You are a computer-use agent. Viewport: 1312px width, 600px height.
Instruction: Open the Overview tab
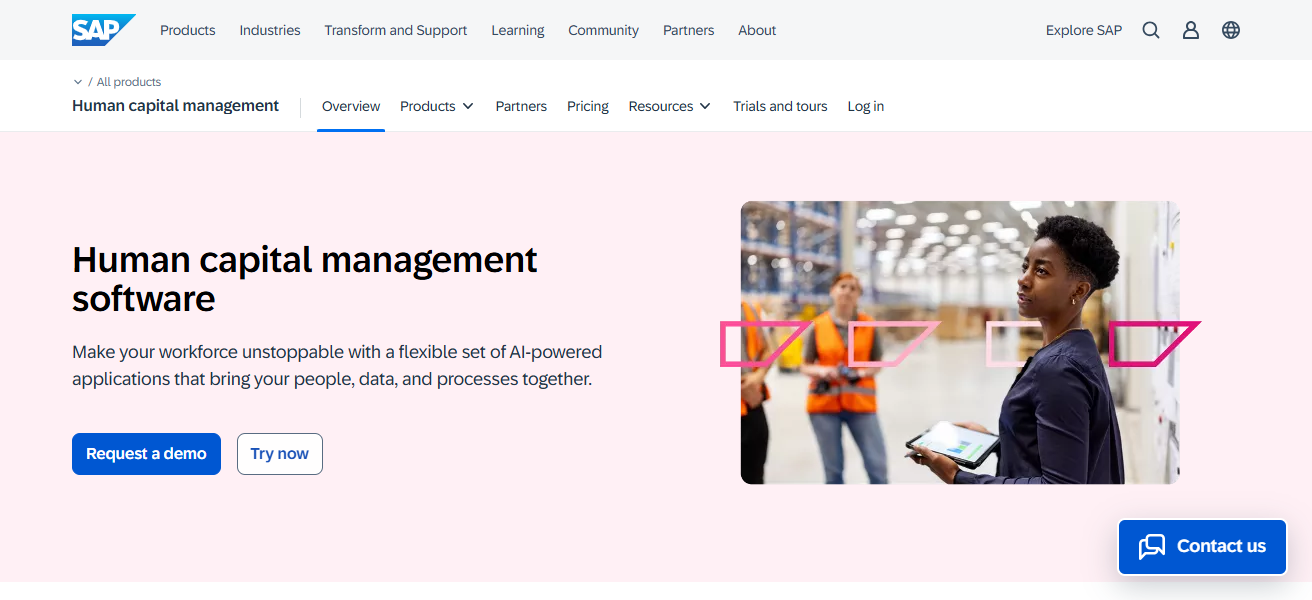coord(350,106)
